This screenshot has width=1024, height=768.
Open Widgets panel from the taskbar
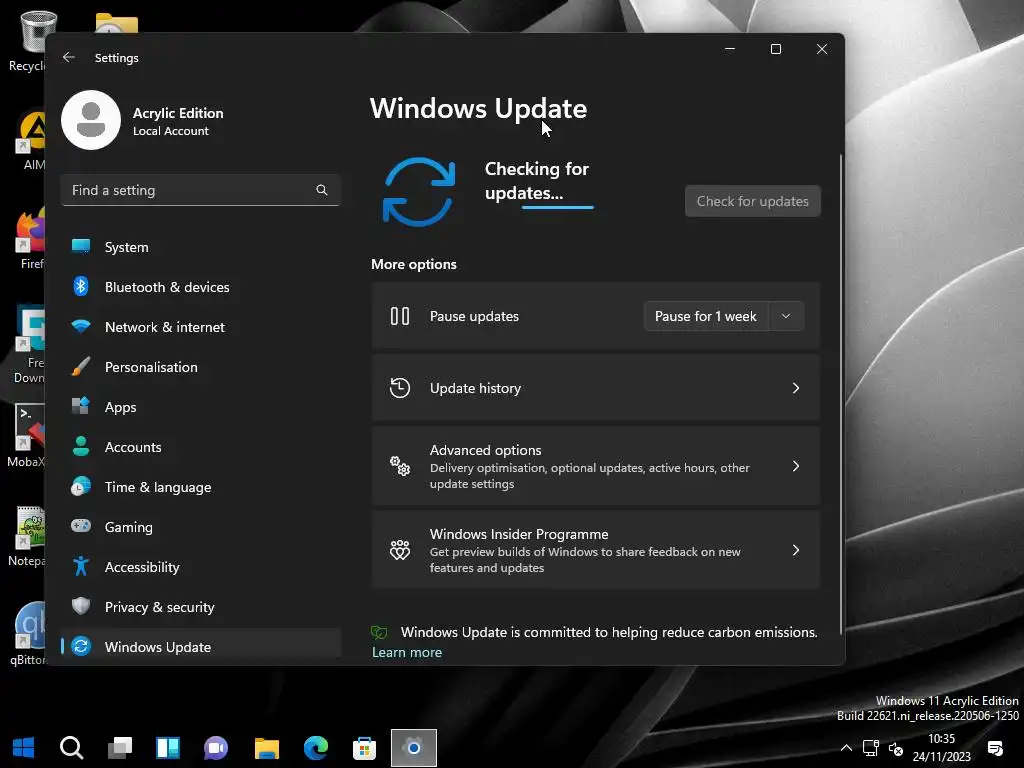168,748
